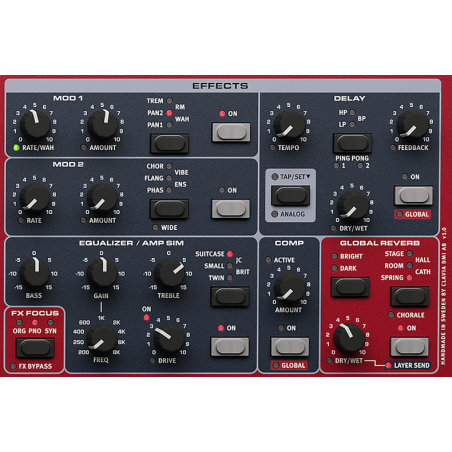Click the BRIGHT indicator LED
This screenshot has width=452, height=452.
(334, 256)
